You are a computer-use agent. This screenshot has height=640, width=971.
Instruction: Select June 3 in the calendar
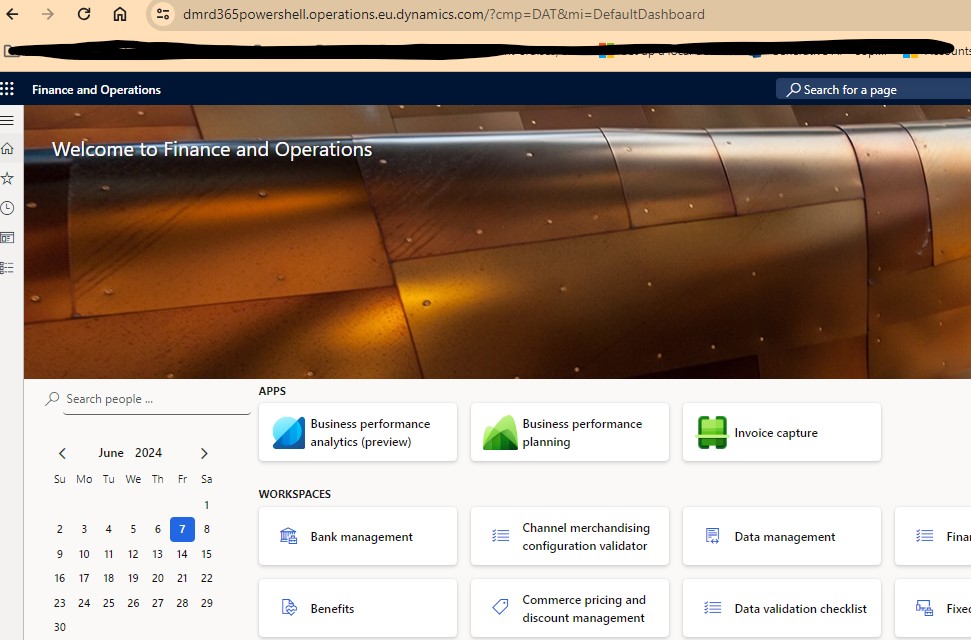[84, 529]
